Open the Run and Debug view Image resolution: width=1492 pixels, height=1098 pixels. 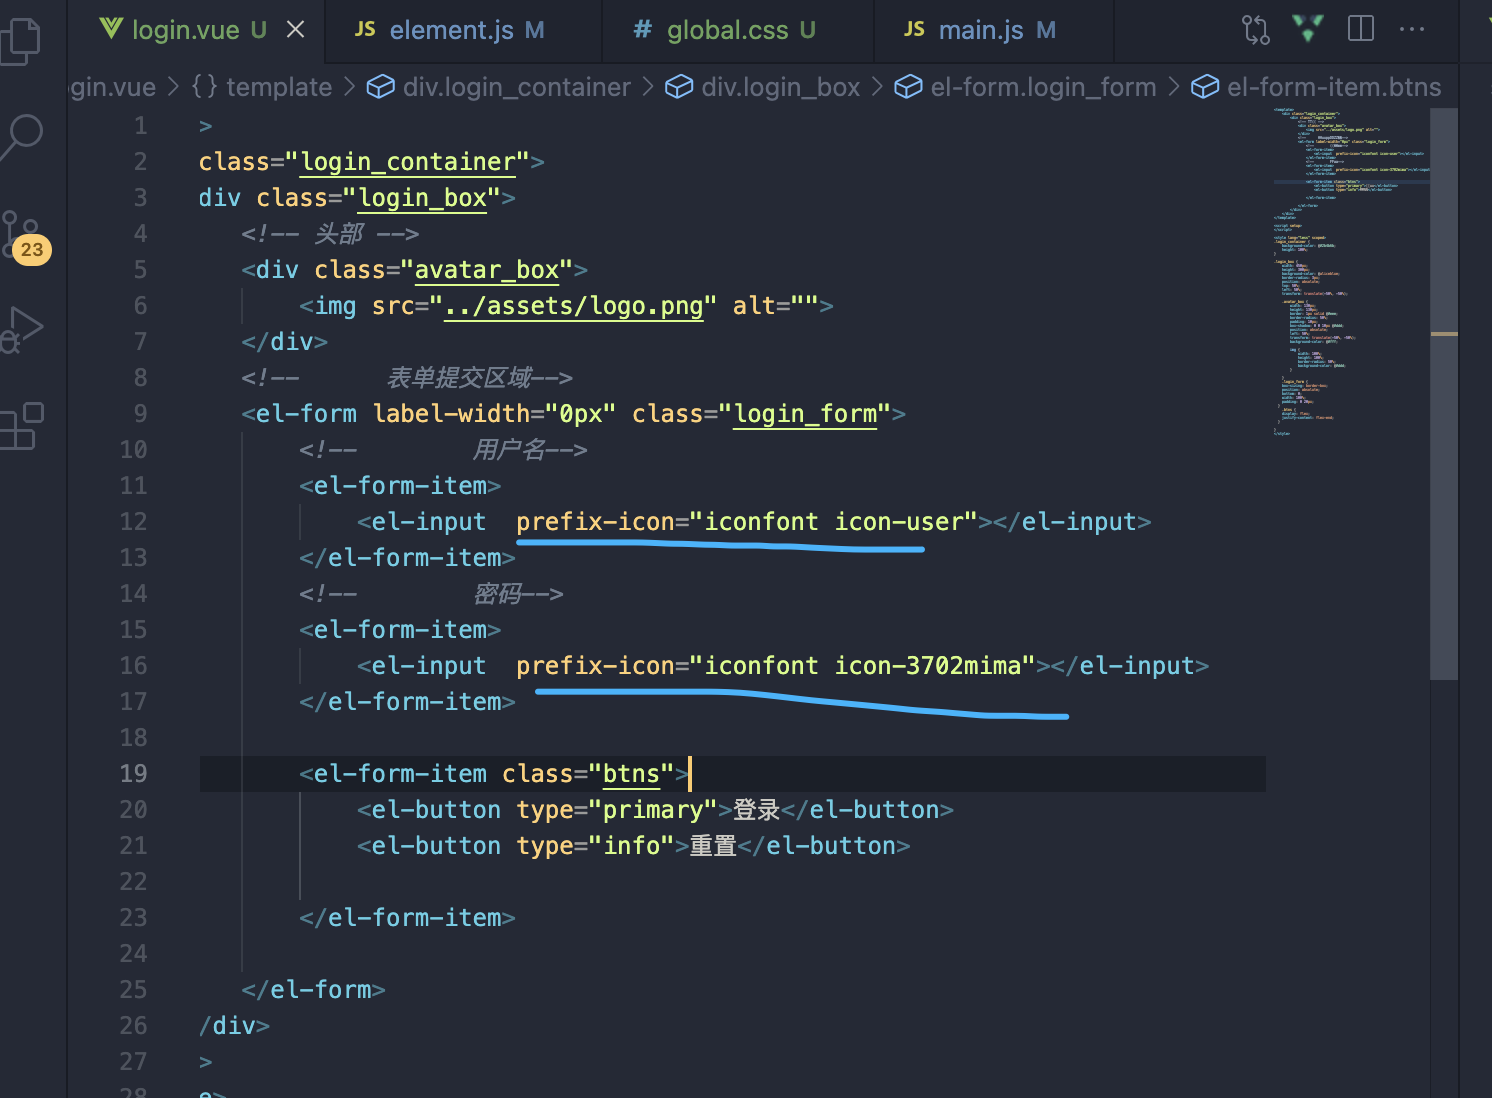coord(22,329)
